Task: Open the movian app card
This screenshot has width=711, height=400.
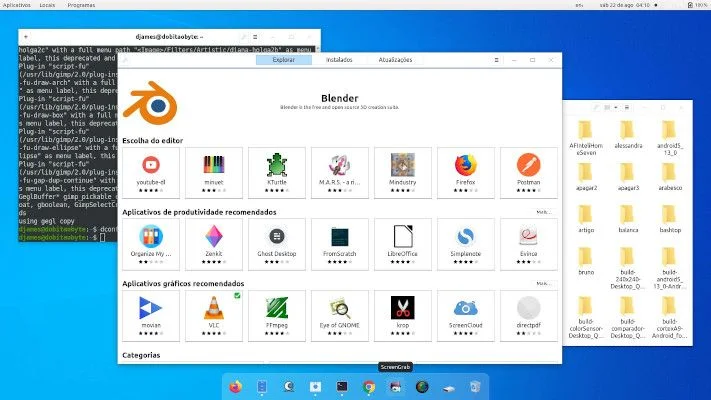Action: 151,316
